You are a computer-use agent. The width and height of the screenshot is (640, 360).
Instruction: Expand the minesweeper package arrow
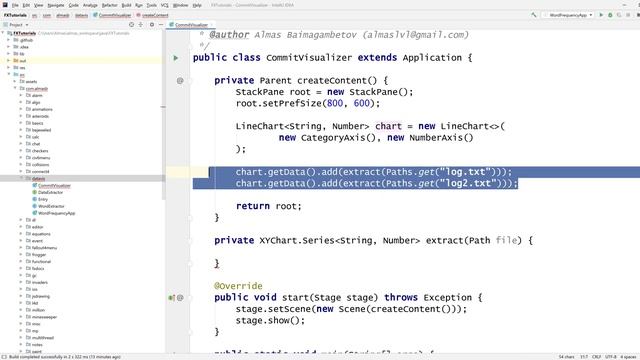(x=21, y=317)
